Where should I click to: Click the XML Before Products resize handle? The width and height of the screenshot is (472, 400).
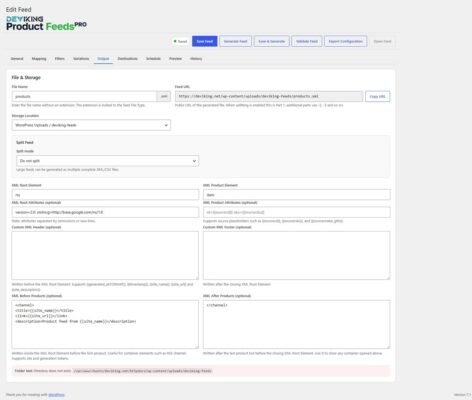pos(197,347)
